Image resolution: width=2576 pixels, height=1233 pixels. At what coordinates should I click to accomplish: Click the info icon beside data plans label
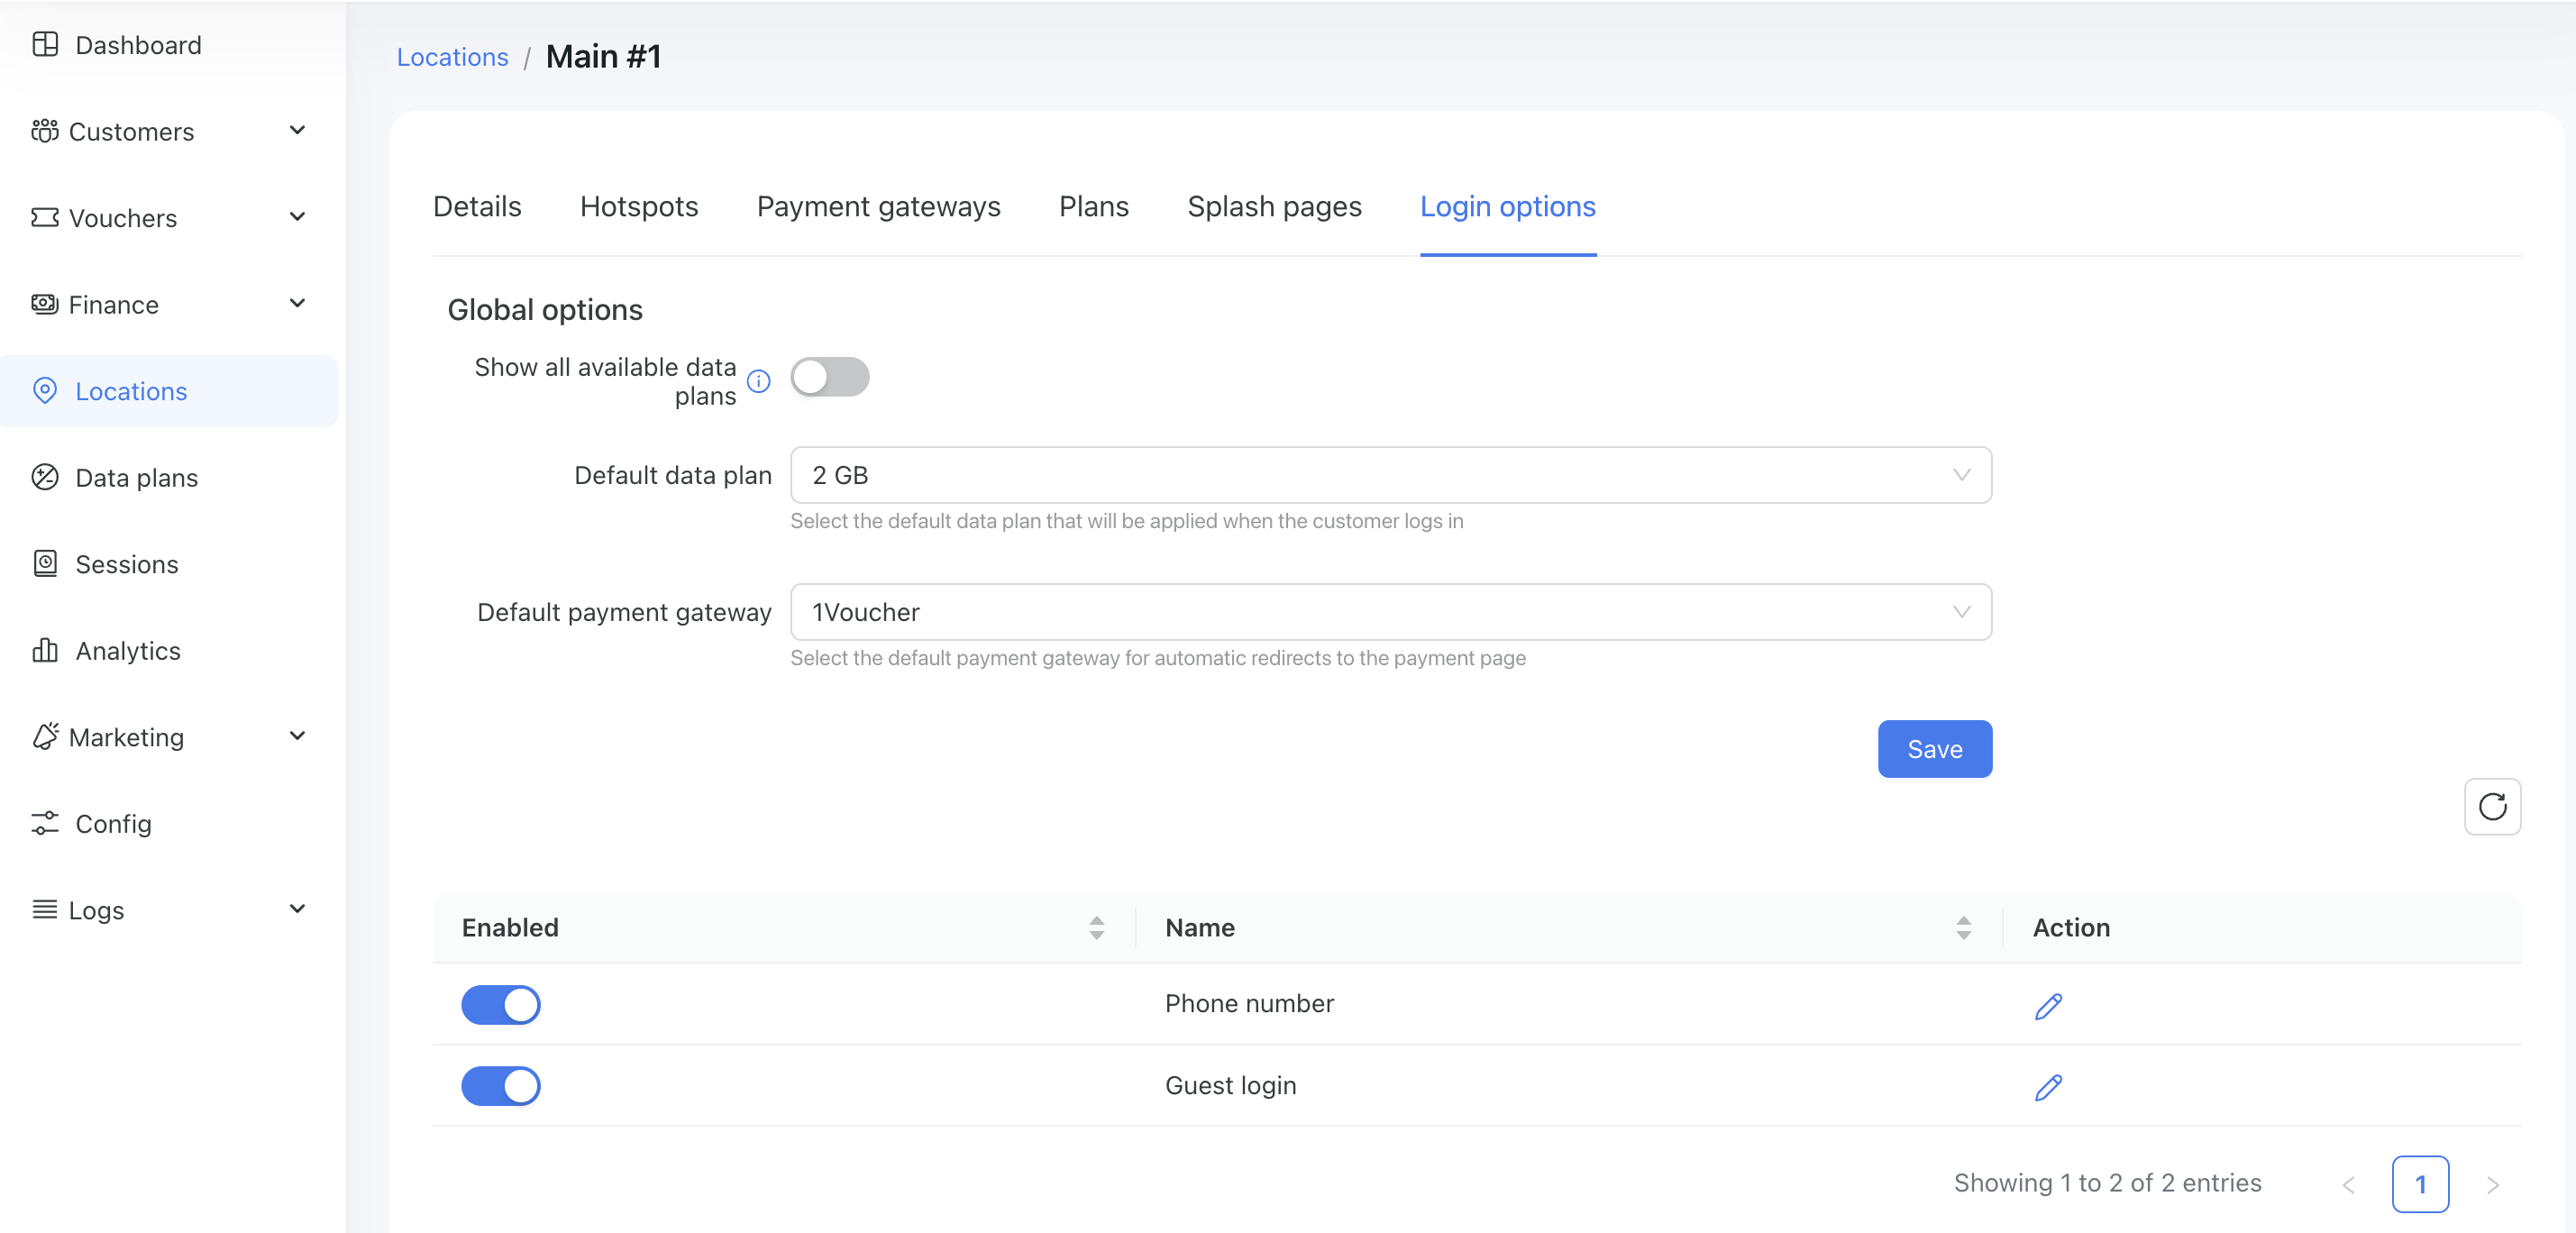tap(759, 381)
